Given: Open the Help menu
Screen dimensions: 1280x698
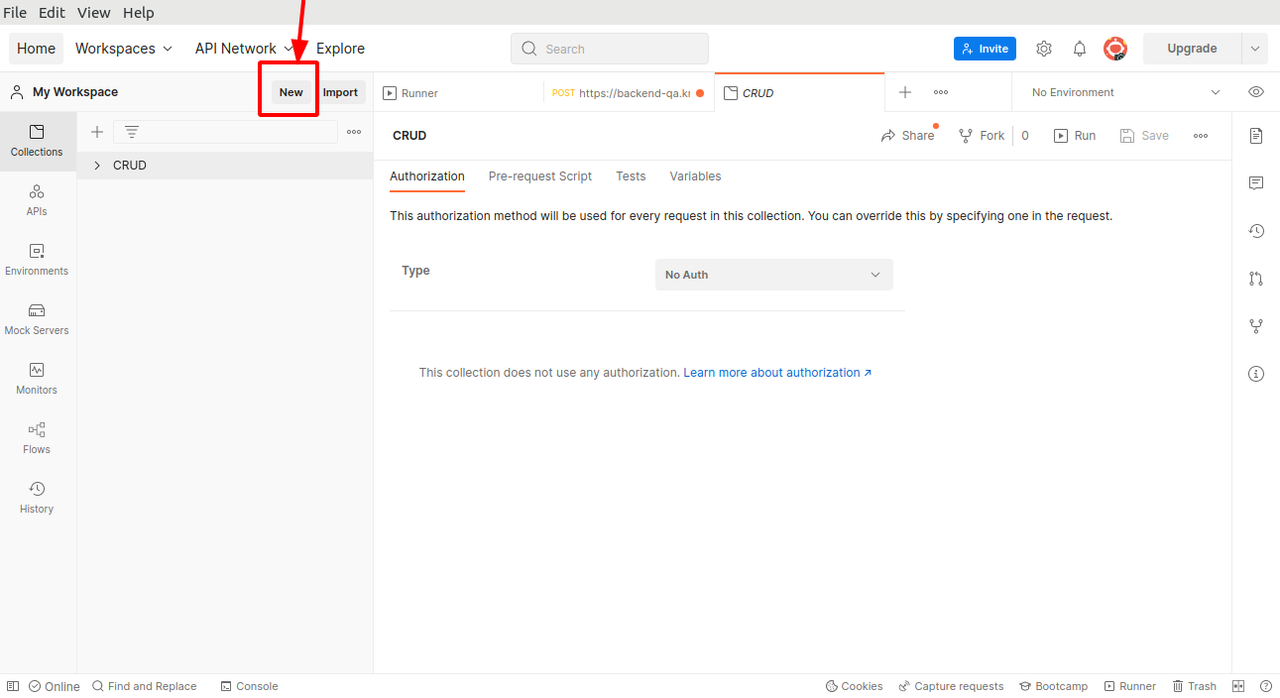Looking at the screenshot, I should pos(138,13).
